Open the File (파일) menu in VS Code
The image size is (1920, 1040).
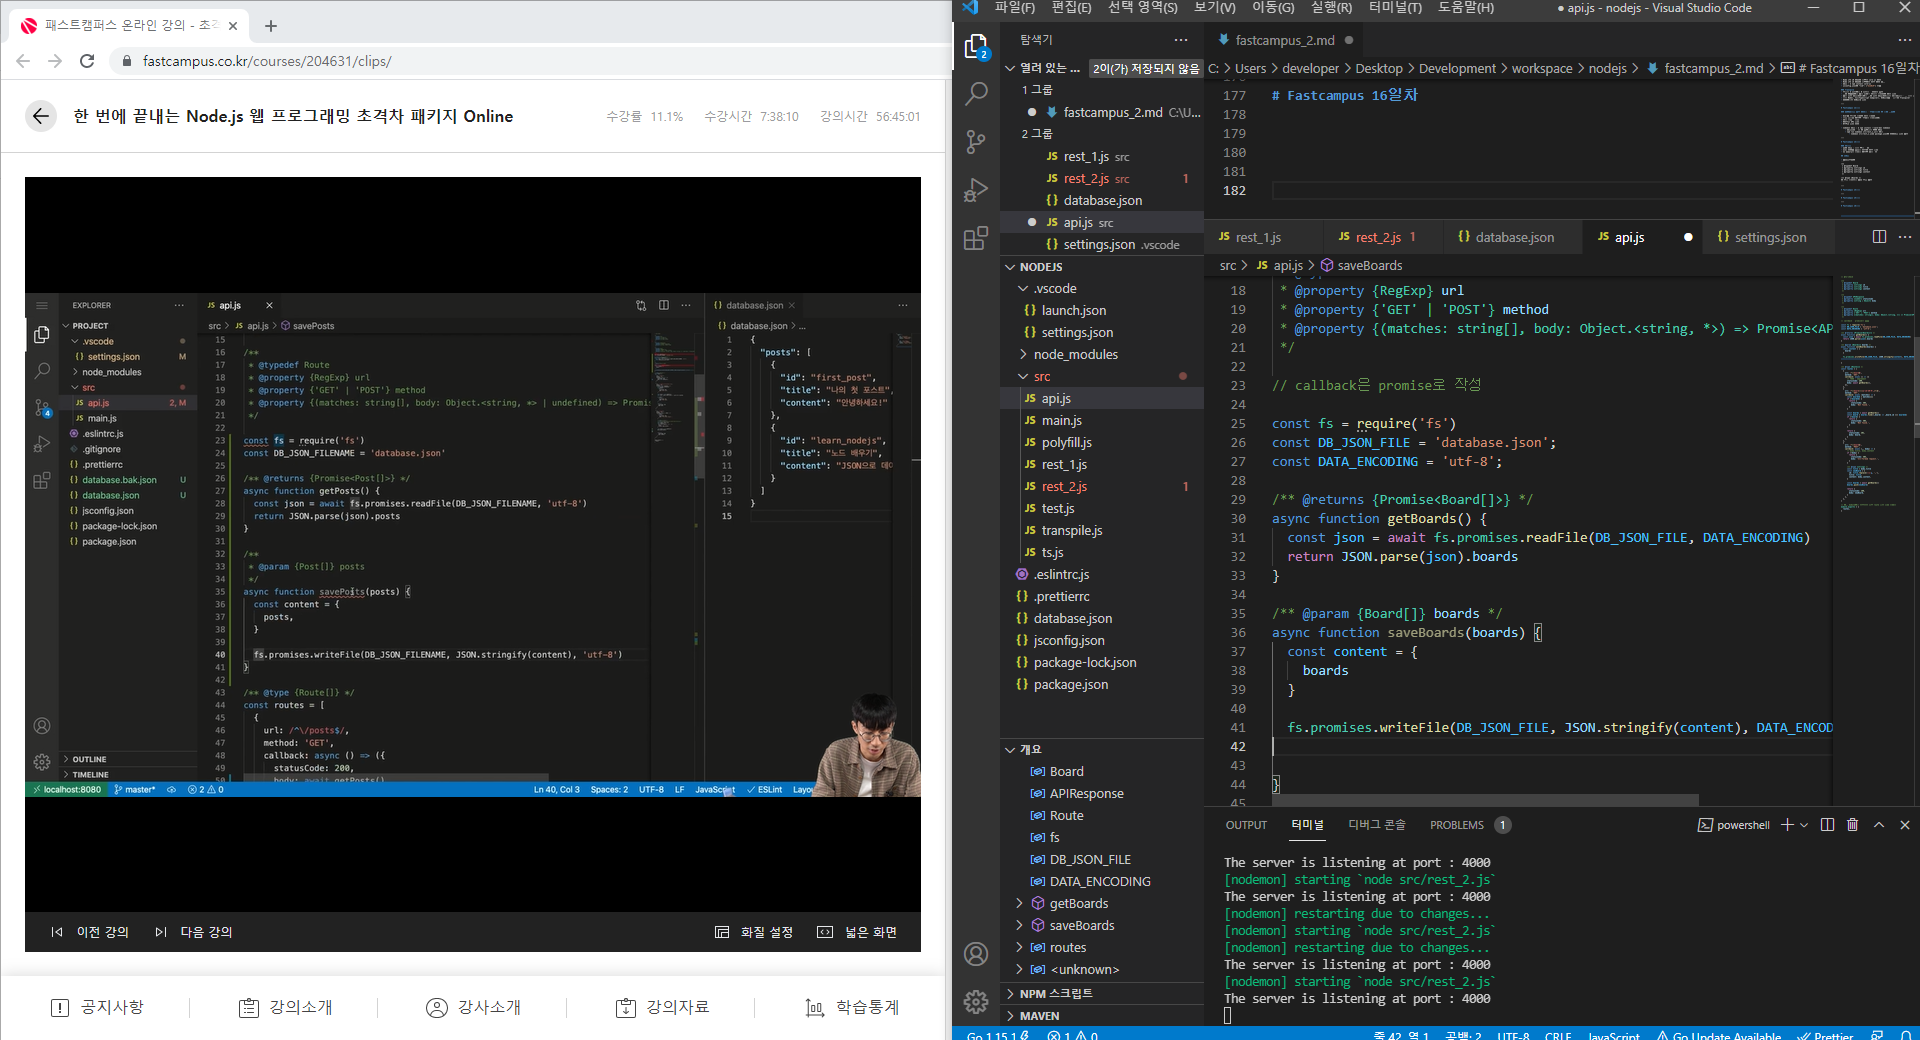pos(1014,8)
